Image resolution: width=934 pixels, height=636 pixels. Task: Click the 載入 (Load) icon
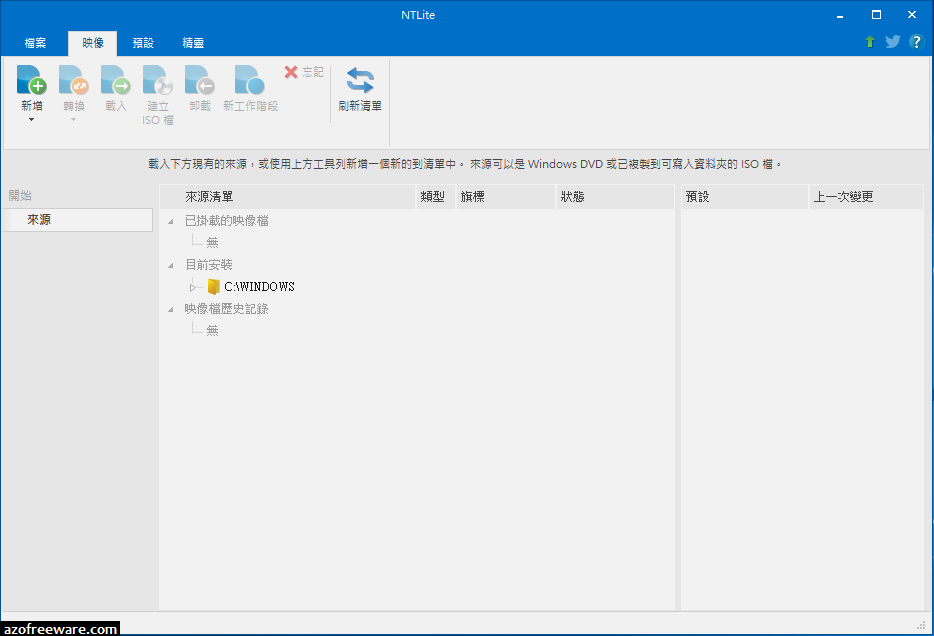click(x=116, y=80)
